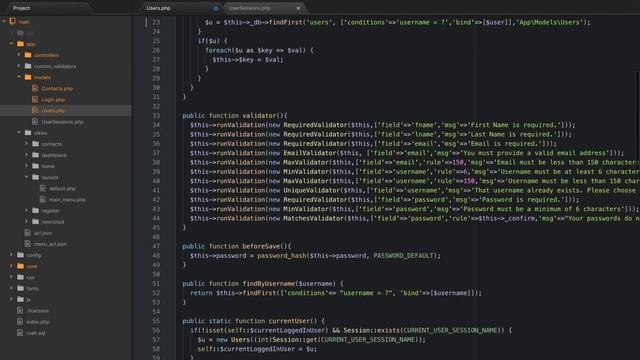This screenshot has height=360, width=640.
Task: Click the Users.php file icon in tree
Action: (x=35, y=110)
